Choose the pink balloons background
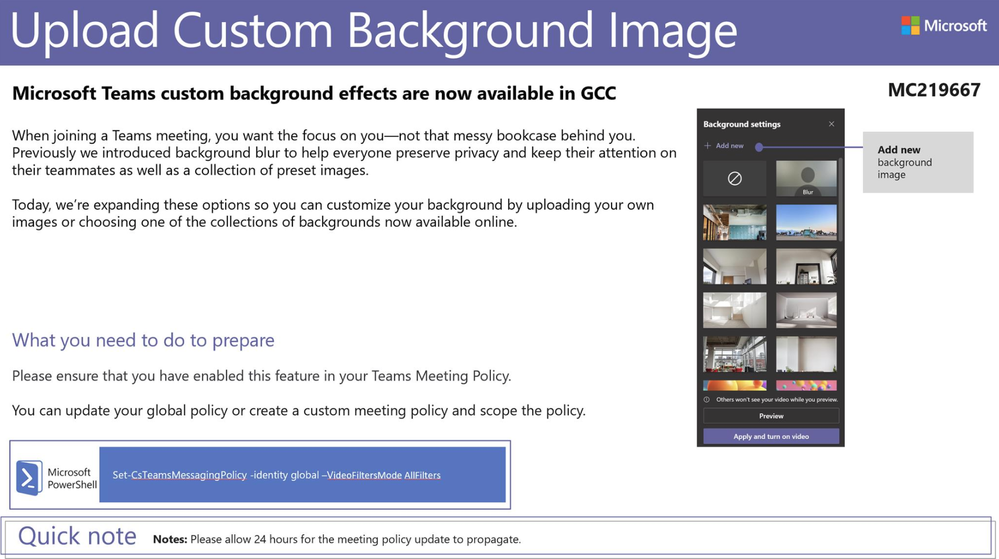This screenshot has width=999, height=559. 807,386
